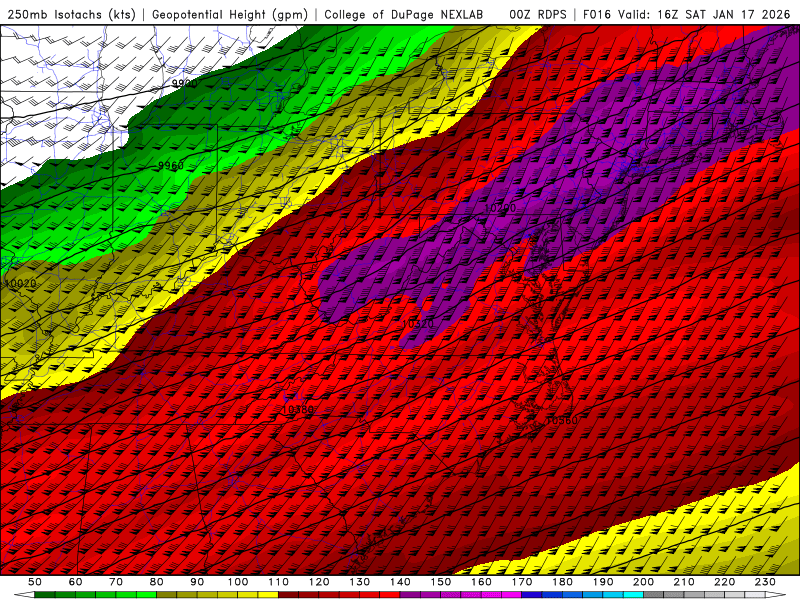Click the "250mb Isotachs (kts)" title text
Viewport: 800px width, 600px height.
(x=71, y=15)
